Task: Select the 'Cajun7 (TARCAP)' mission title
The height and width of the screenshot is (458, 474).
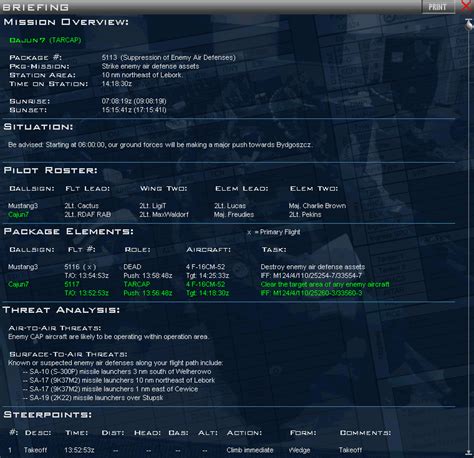Action: coord(45,40)
